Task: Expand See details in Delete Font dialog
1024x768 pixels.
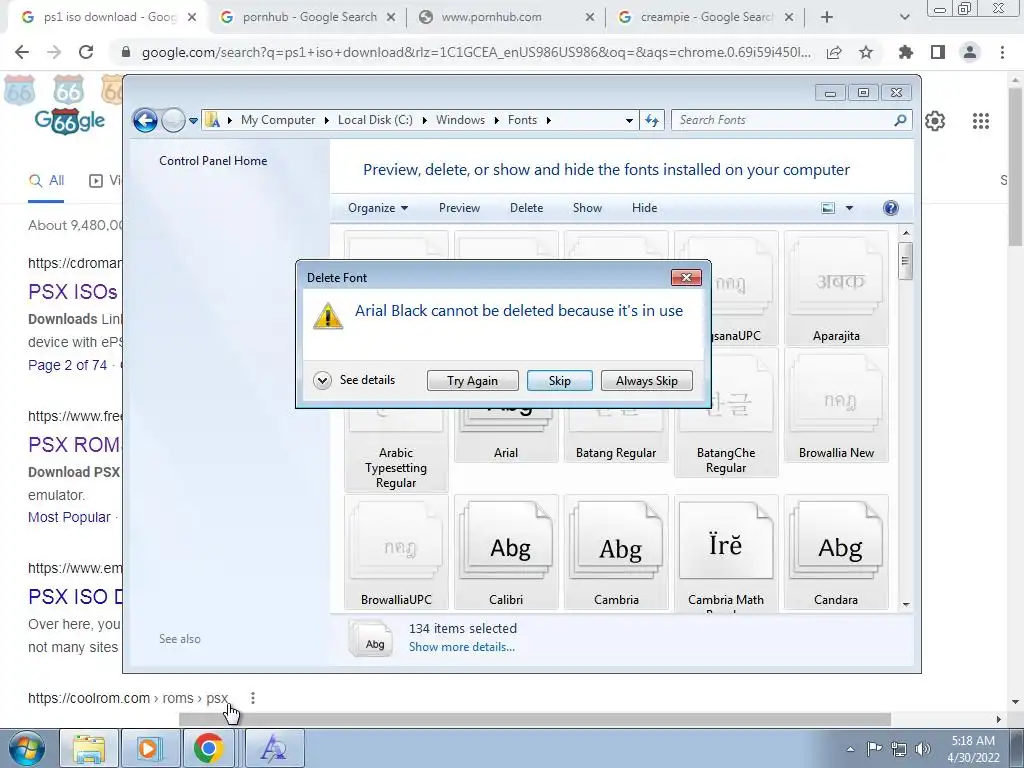Action: pos(355,380)
